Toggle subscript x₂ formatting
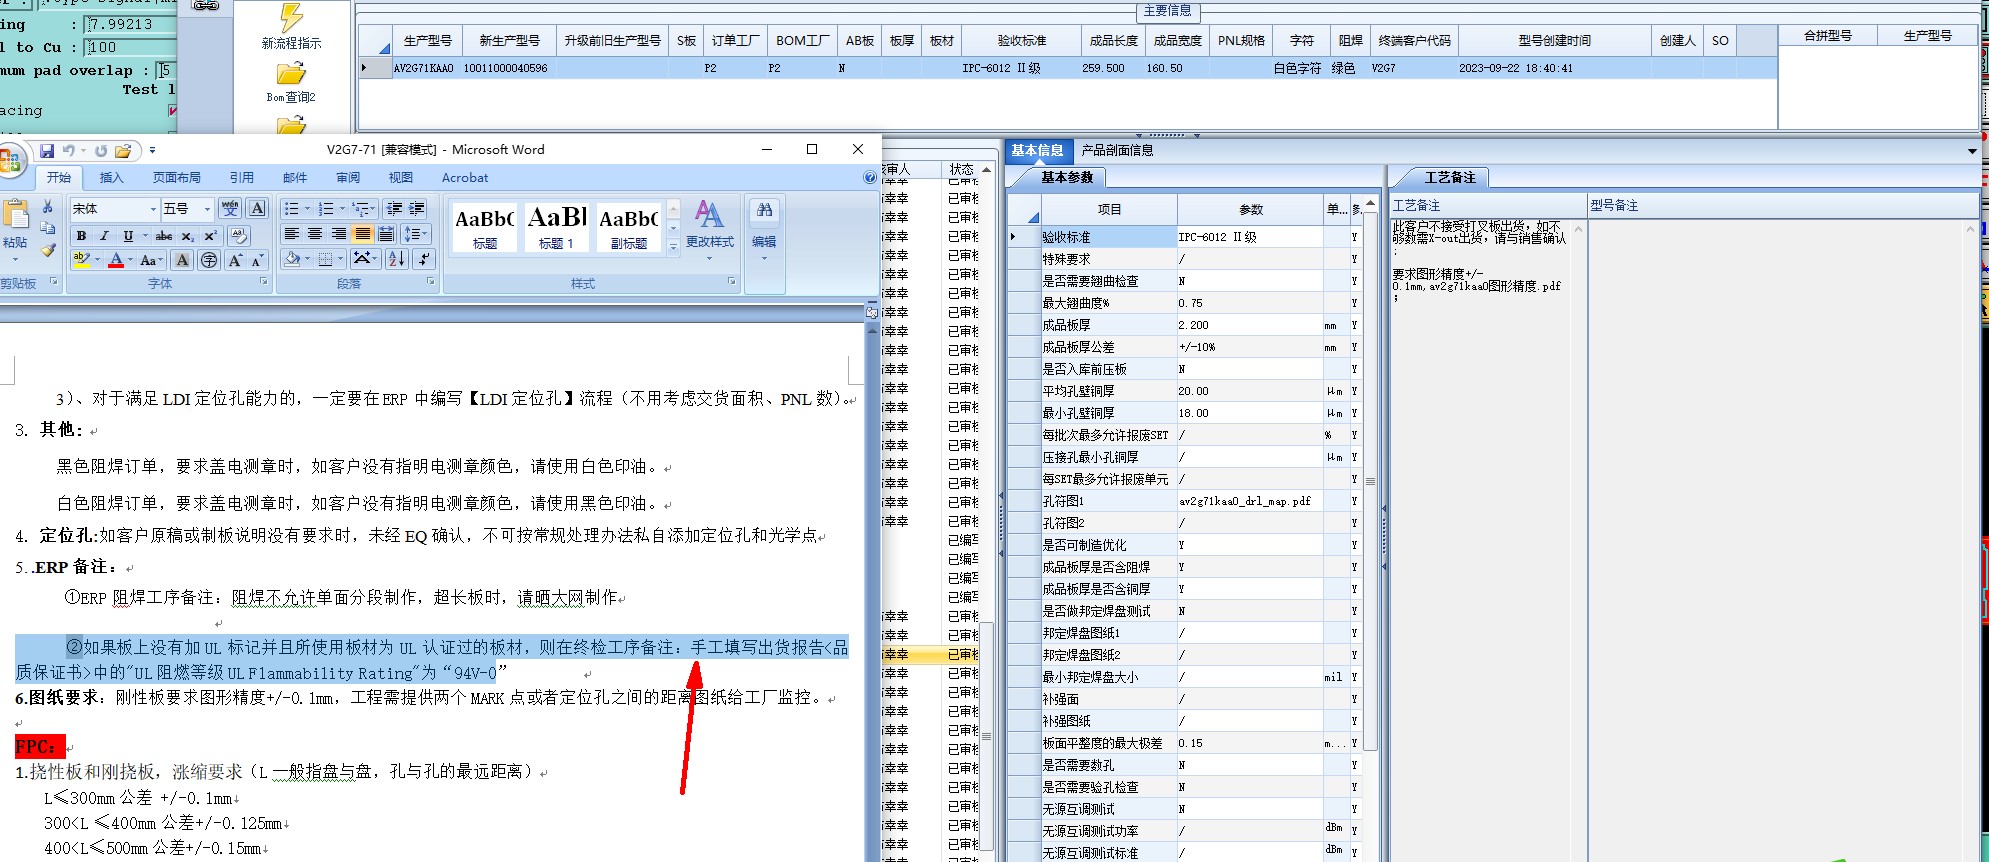The width and height of the screenshot is (1989, 862). click(187, 236)
